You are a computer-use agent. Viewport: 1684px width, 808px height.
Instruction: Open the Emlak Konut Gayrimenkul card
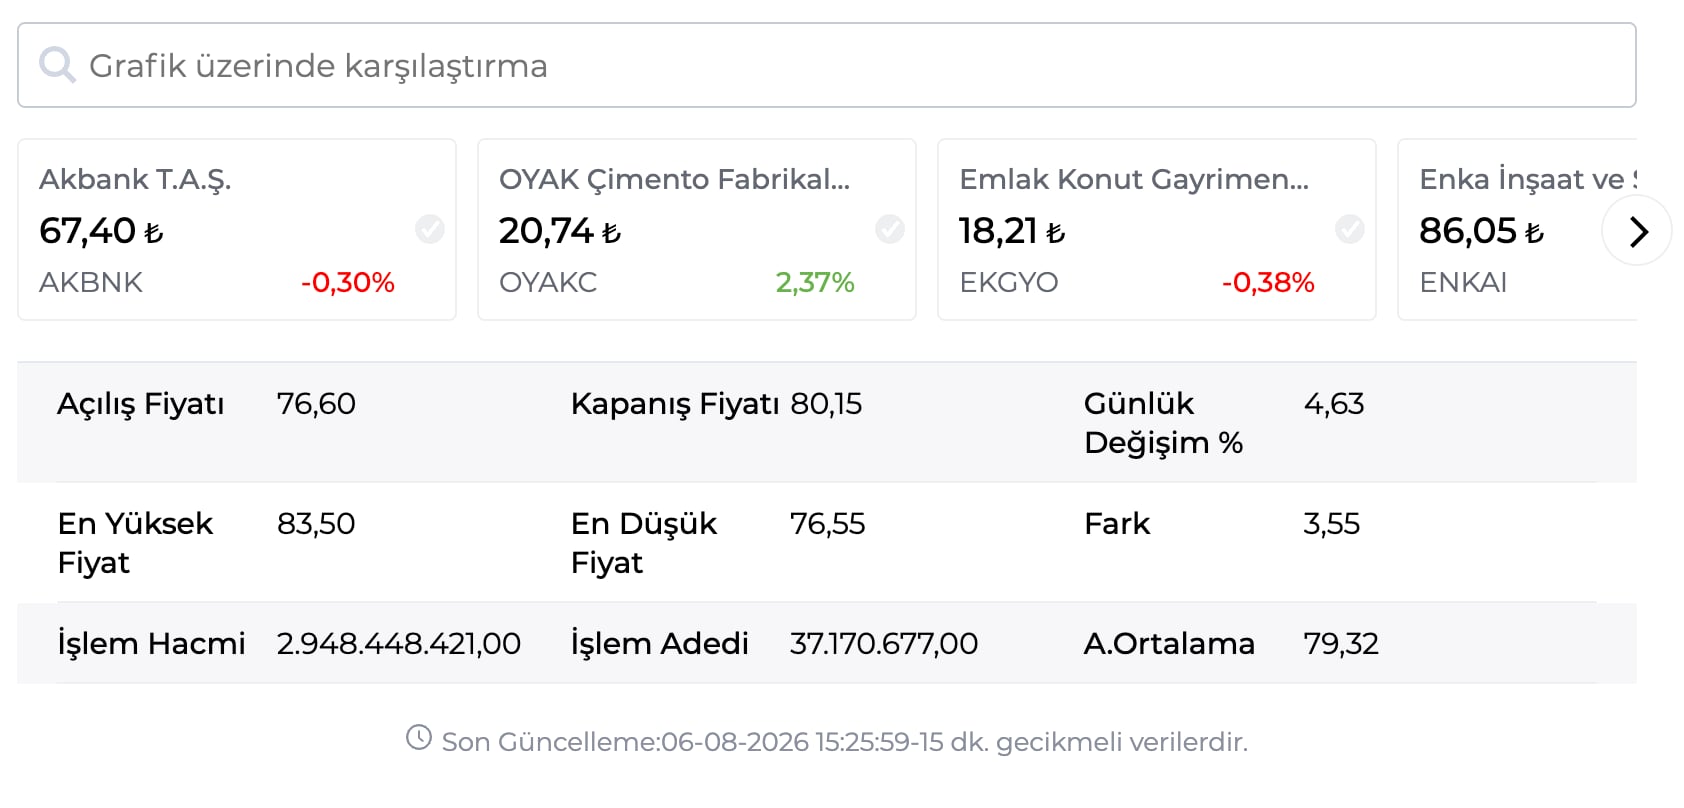tap(1157, 229)
